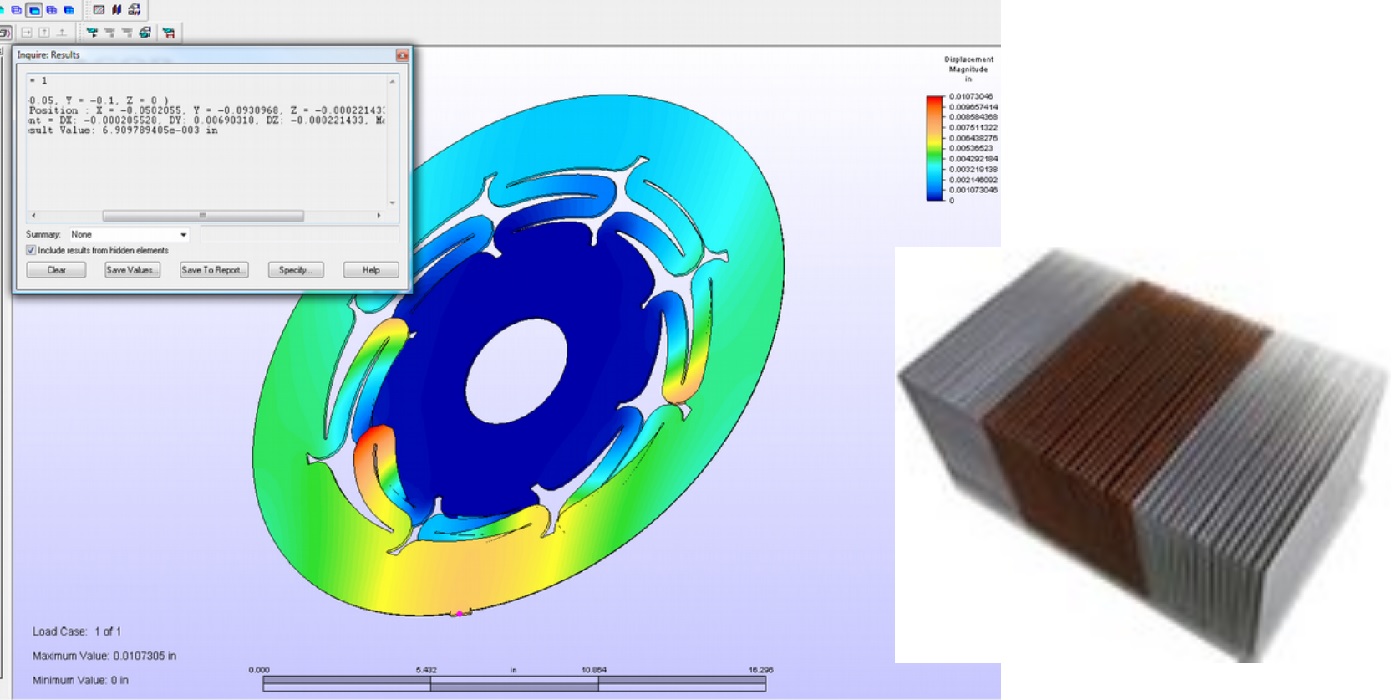
Task: Click the Minimum Value: 0 in text
Action: [x=81, y=680]
